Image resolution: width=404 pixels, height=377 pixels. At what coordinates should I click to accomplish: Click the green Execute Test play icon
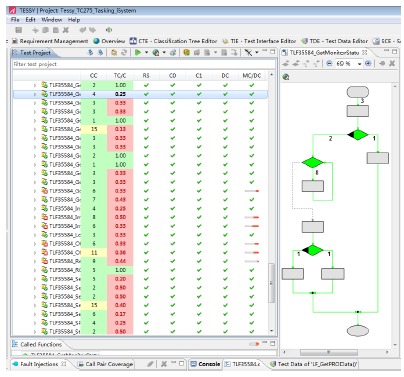pyautogui.click(x=138, y=52)
